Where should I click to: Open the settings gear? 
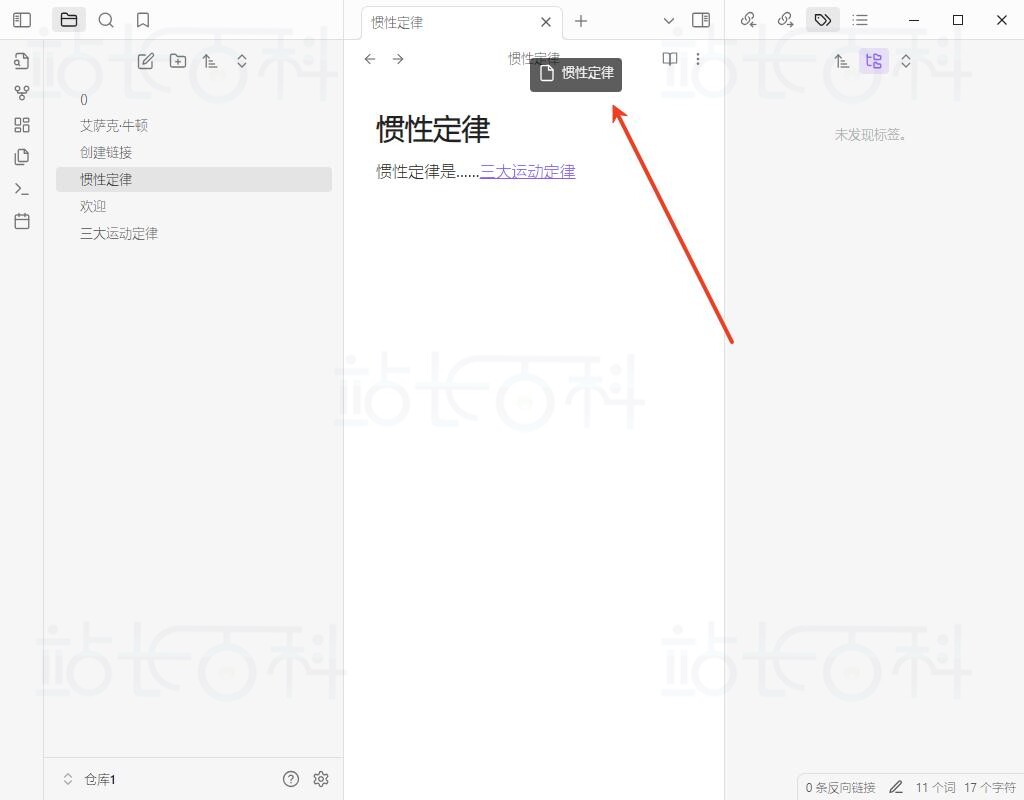click(x=321, y=779)
